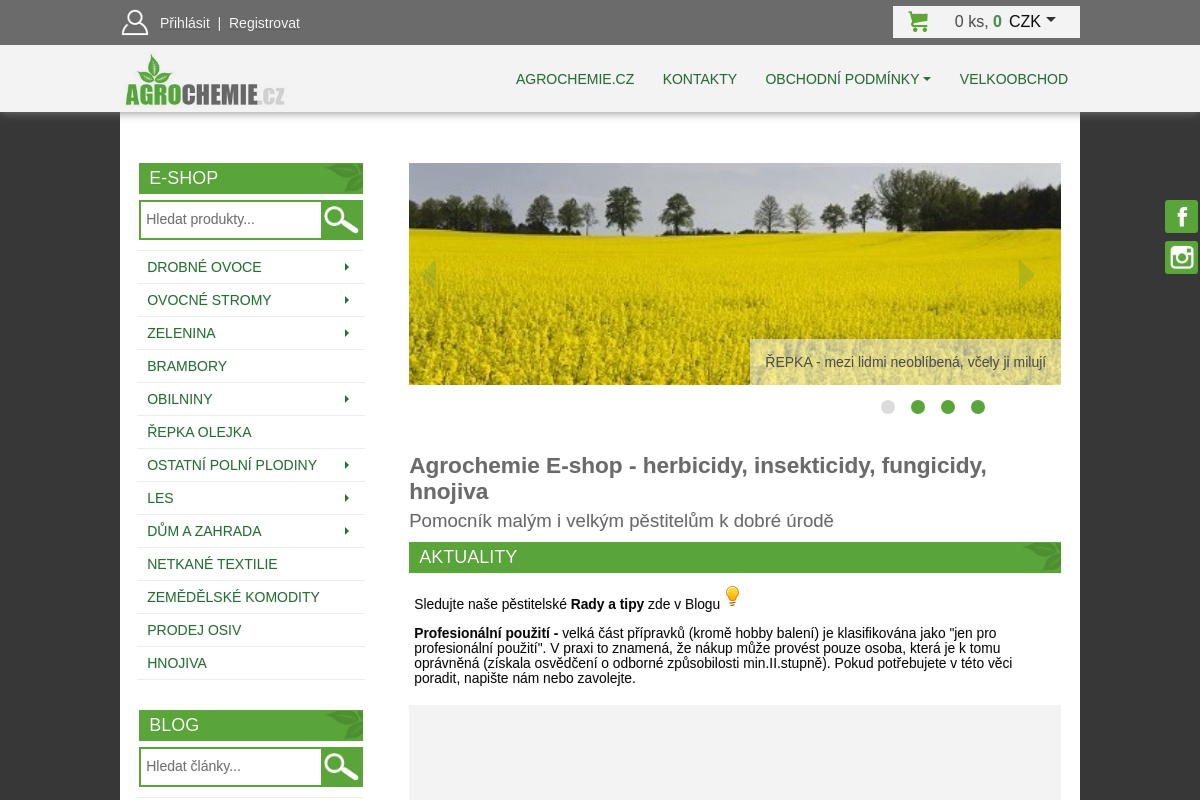Expand the DROBNÉ OVOCE submenu arrow
This screenshot has height=800, width=1200.
(347, 267)
